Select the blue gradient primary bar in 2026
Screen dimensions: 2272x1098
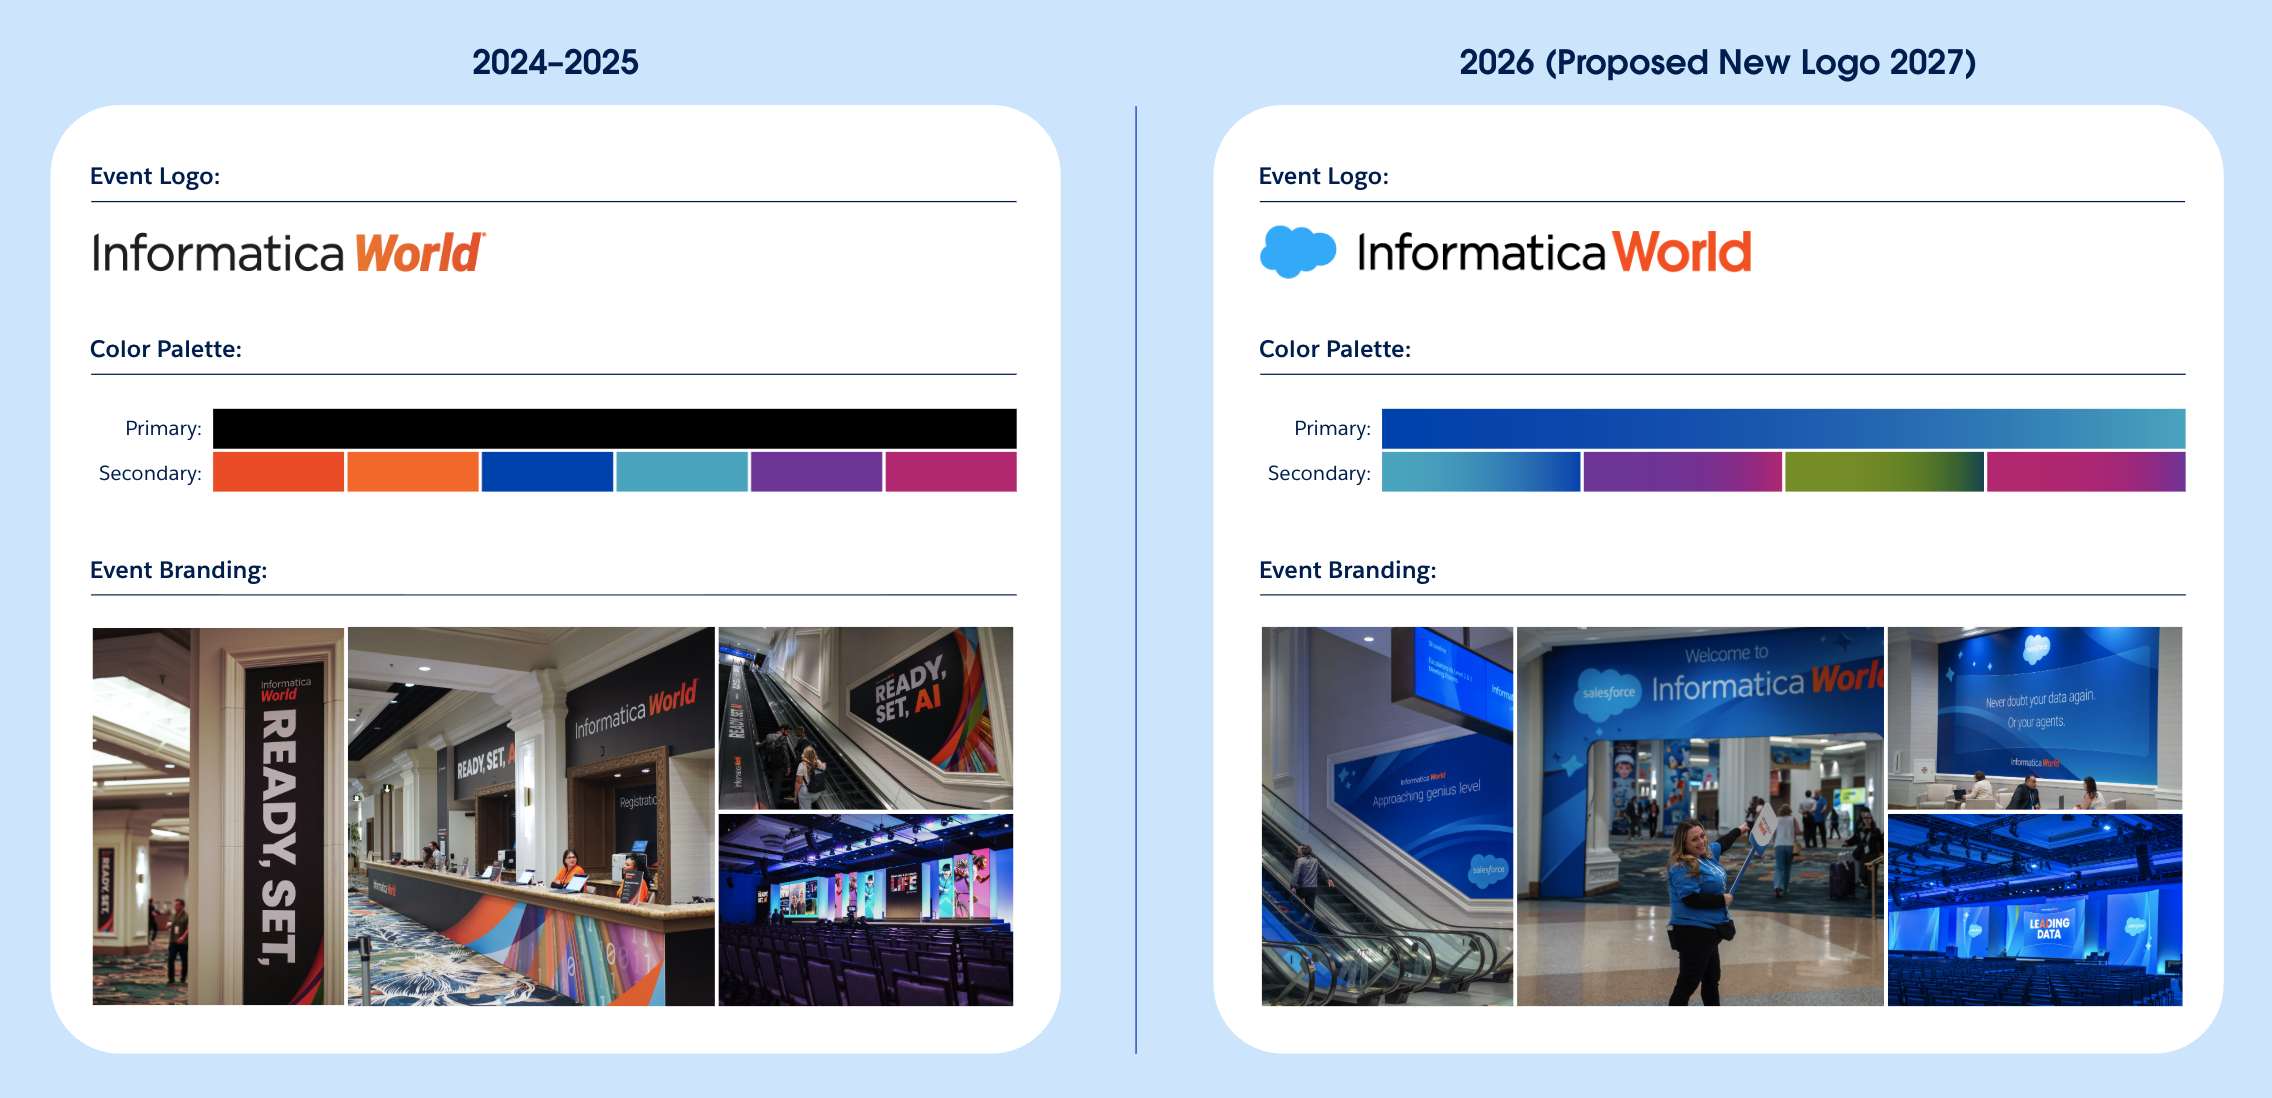click(x=1783, y=428)
